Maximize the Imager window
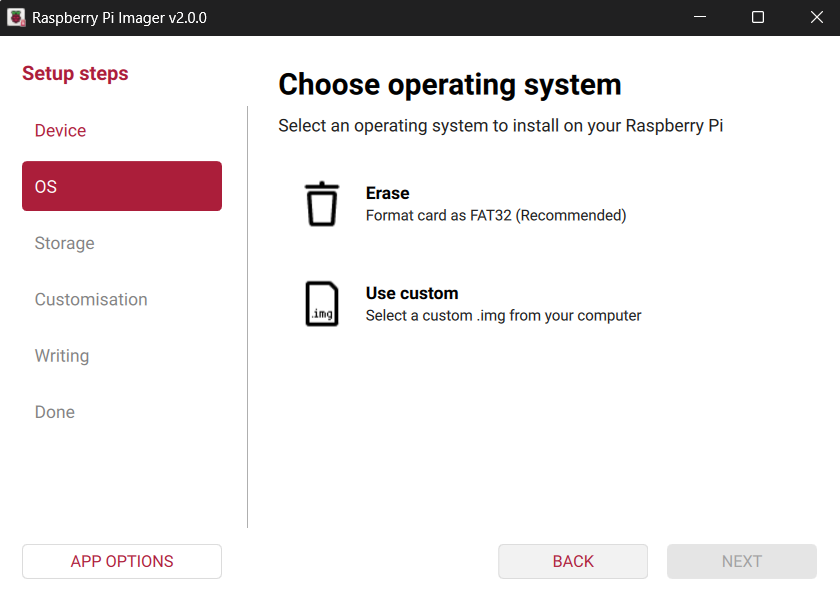The height and width of the screenshot is (595, 840). 758,18
